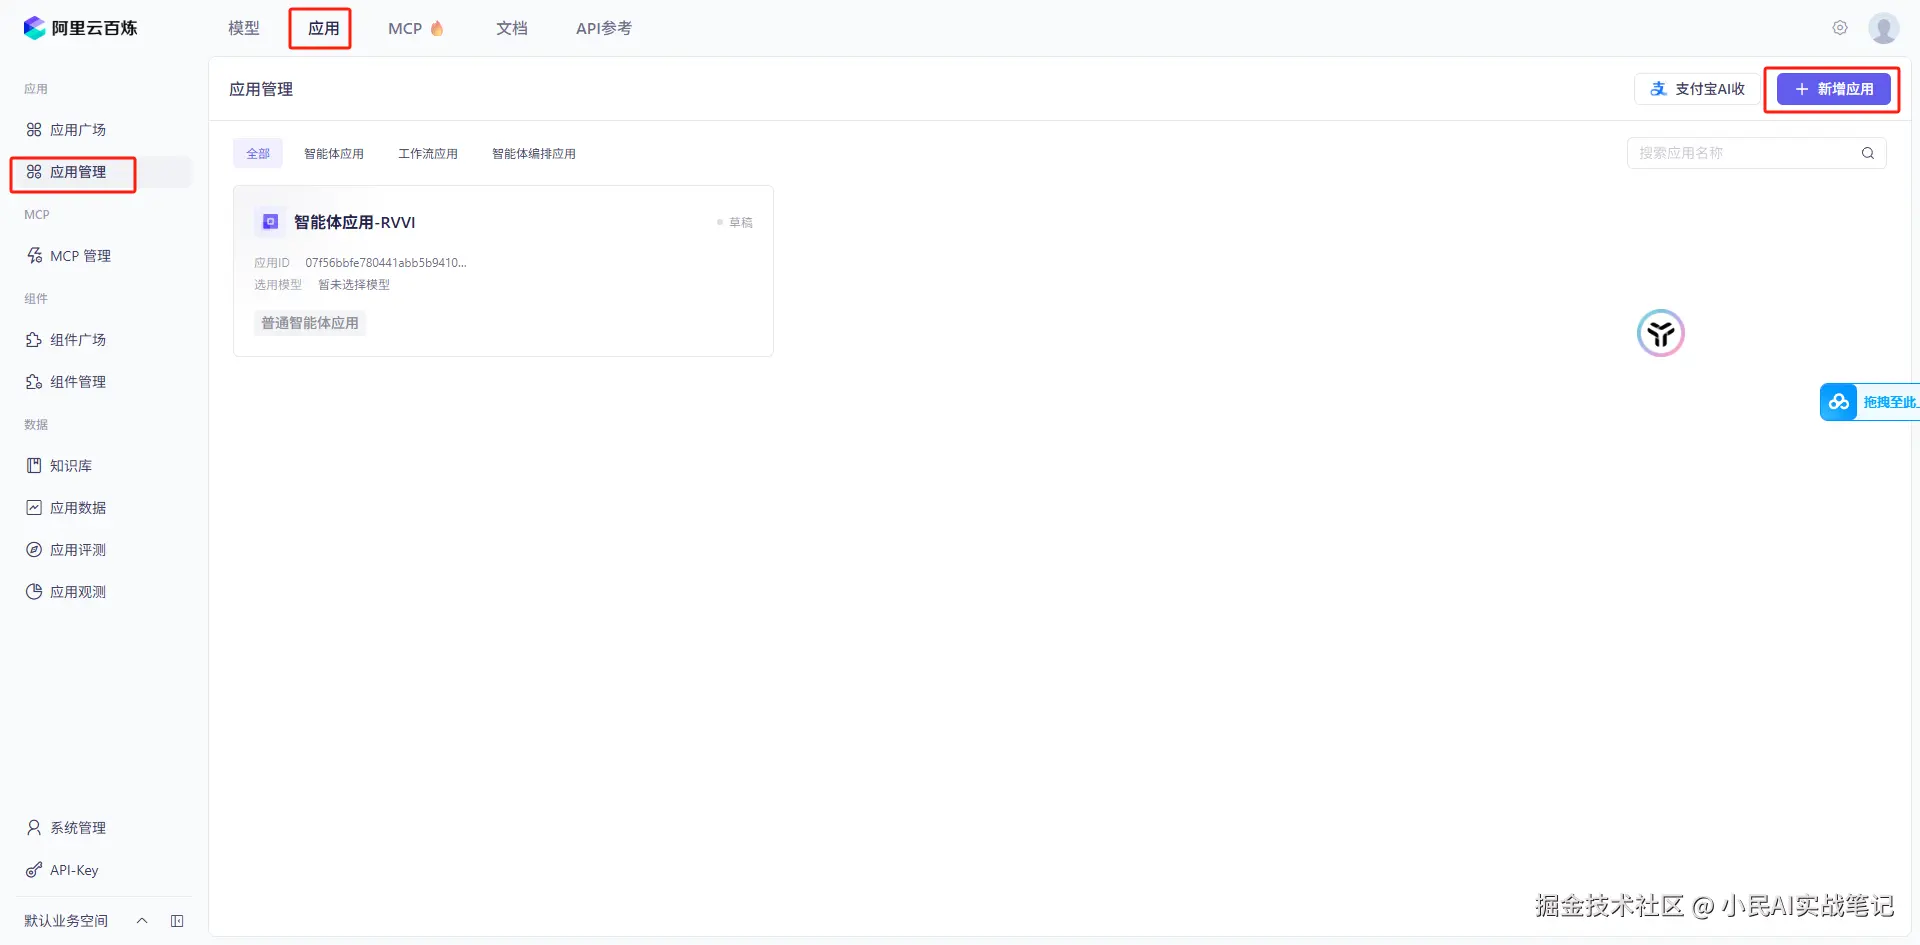The height and width of the screenshot is (945, 1920).
Task: Click the floating assistant round icon
Action: point(1661,333)
